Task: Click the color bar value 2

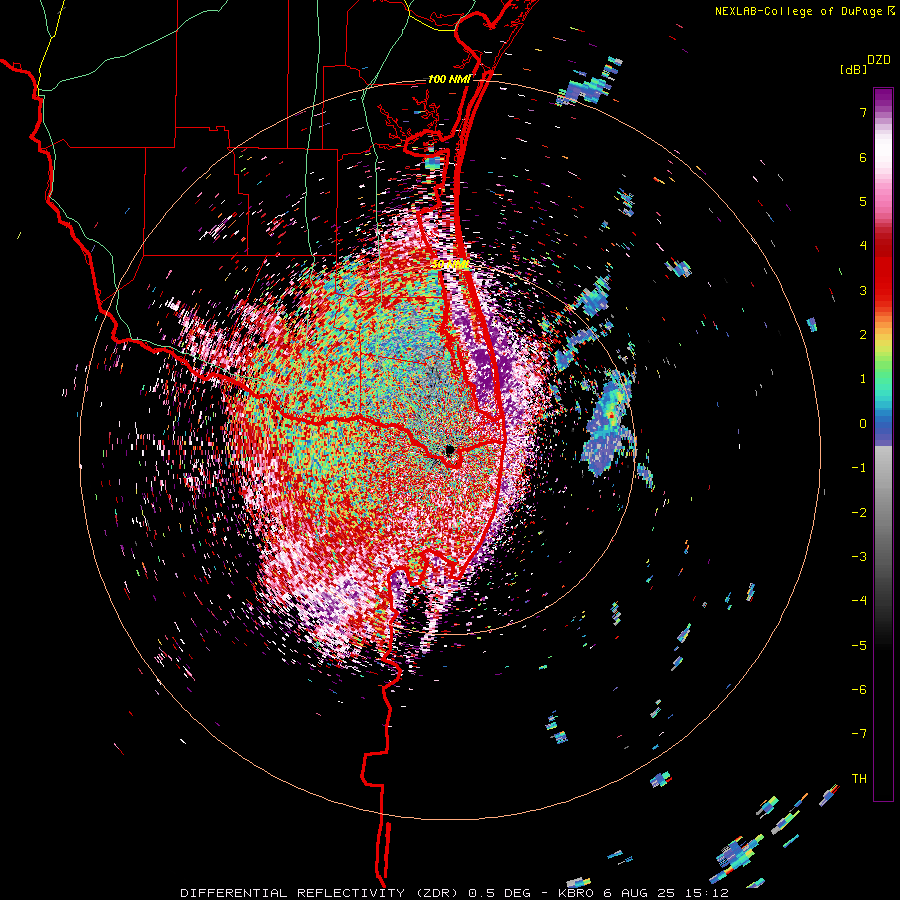Action: click(x=863, y=335)
